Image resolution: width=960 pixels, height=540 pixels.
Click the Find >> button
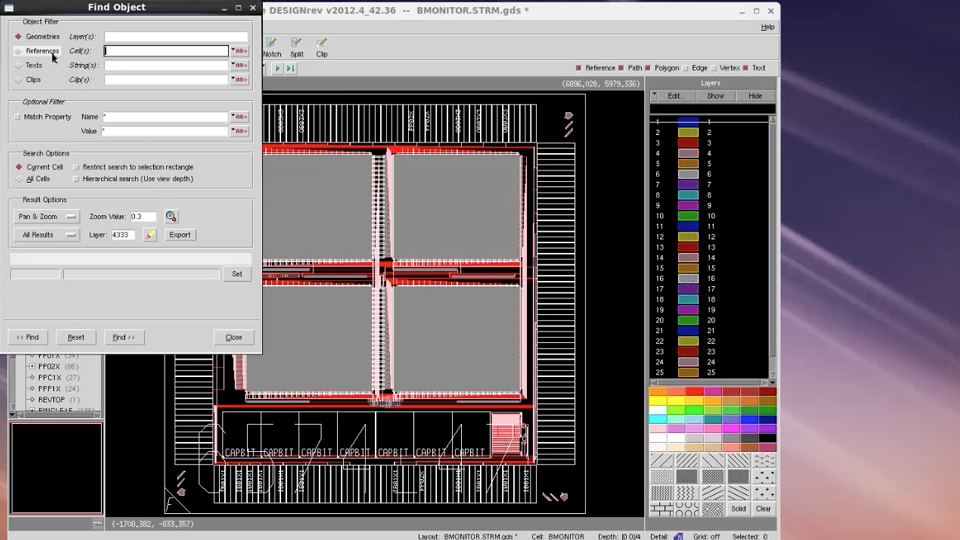pos(124,337)
